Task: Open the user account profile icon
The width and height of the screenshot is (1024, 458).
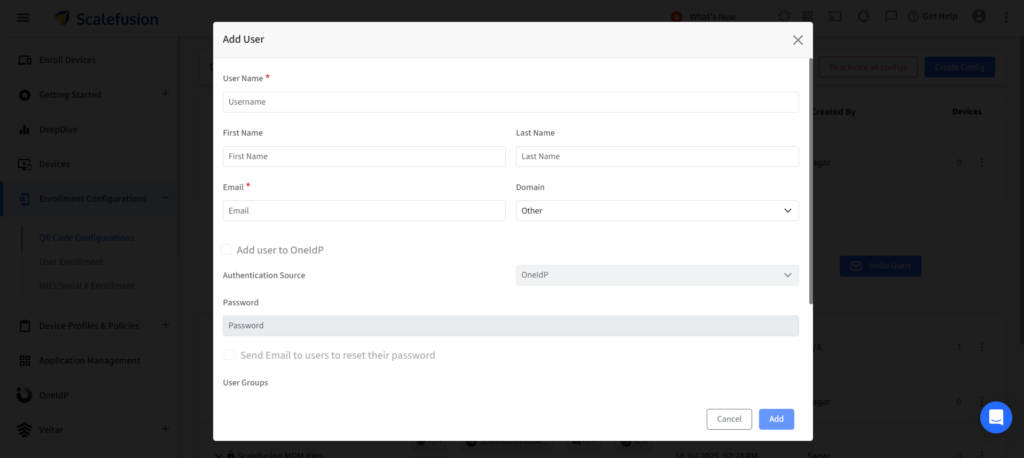Action: pos(979,16)
